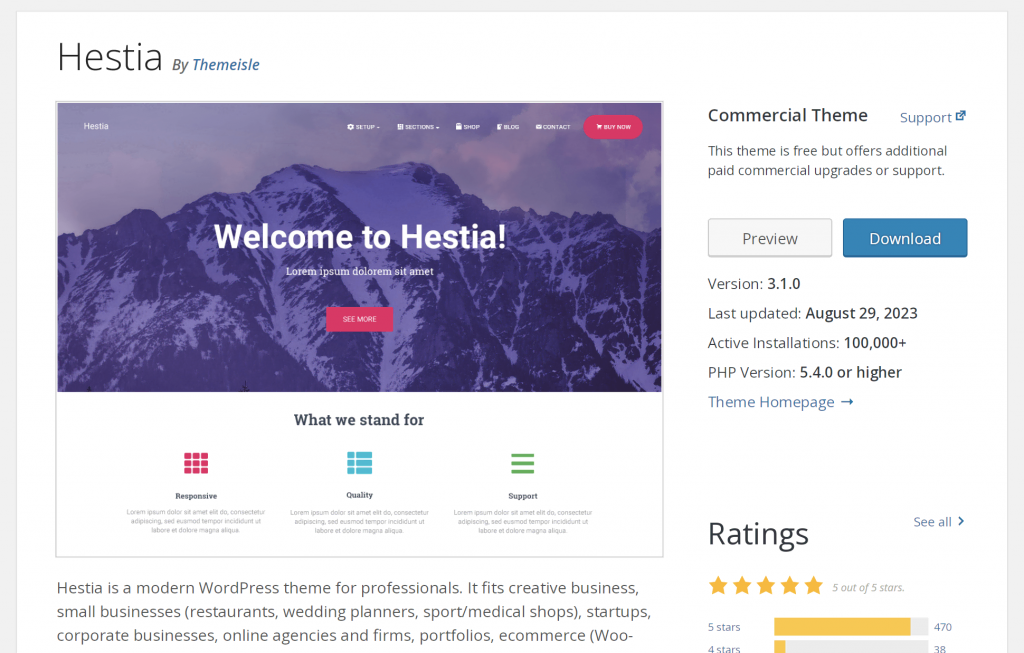See all ratings link
This screenshot has width=1024, height=653.
click(932, 522)
